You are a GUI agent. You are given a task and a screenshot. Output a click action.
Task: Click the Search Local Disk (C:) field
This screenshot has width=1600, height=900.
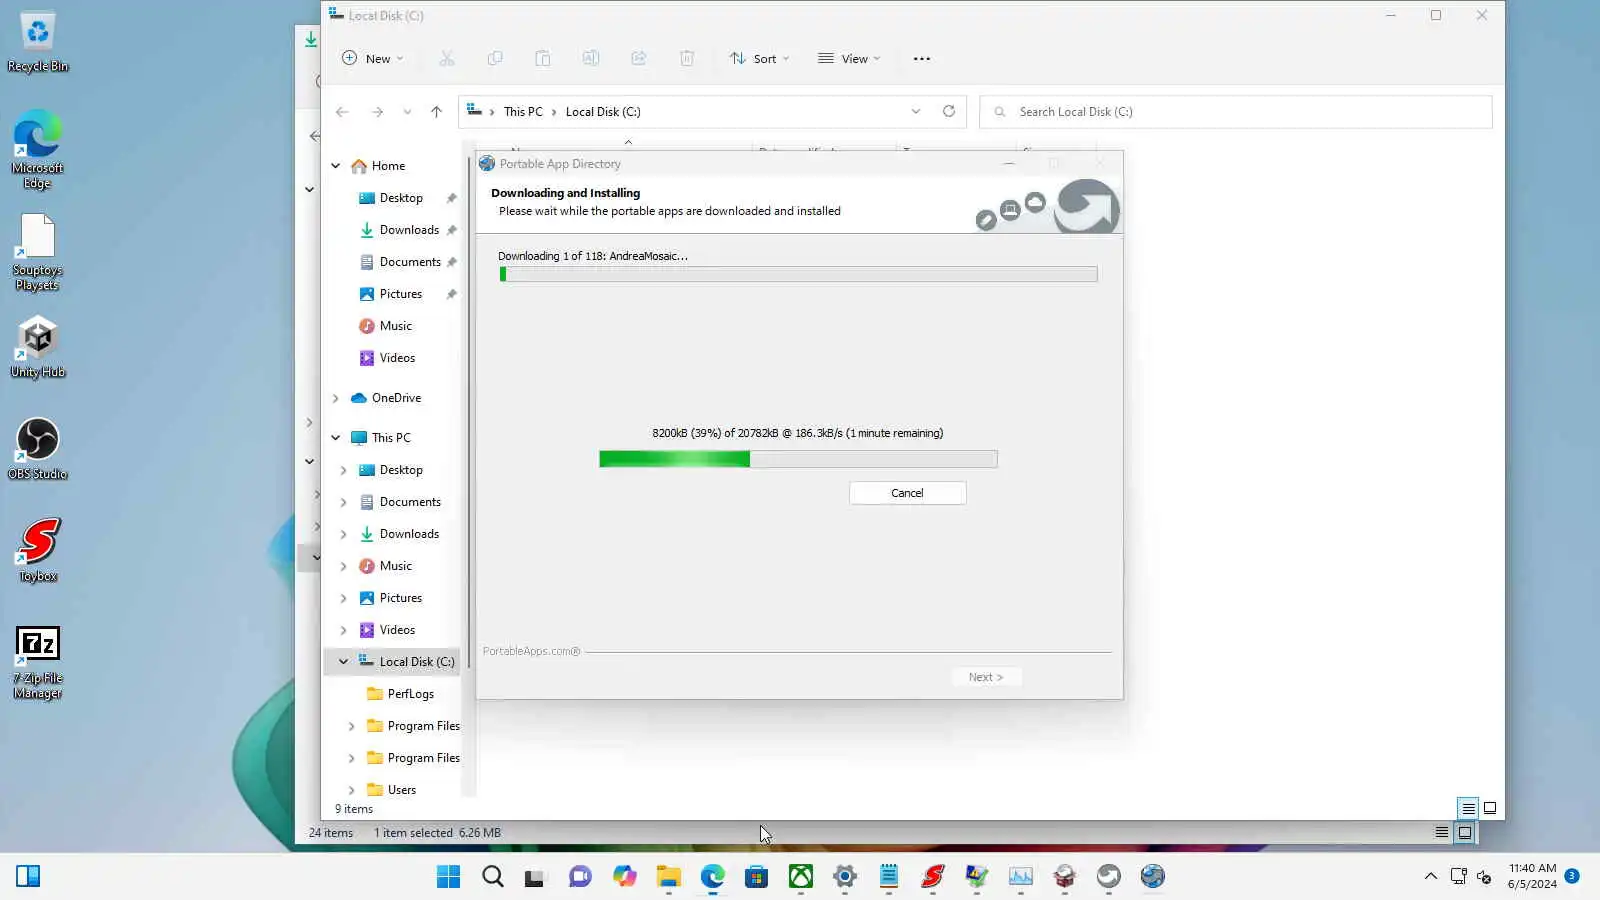pyautogui.click(x=1236, y=112)
